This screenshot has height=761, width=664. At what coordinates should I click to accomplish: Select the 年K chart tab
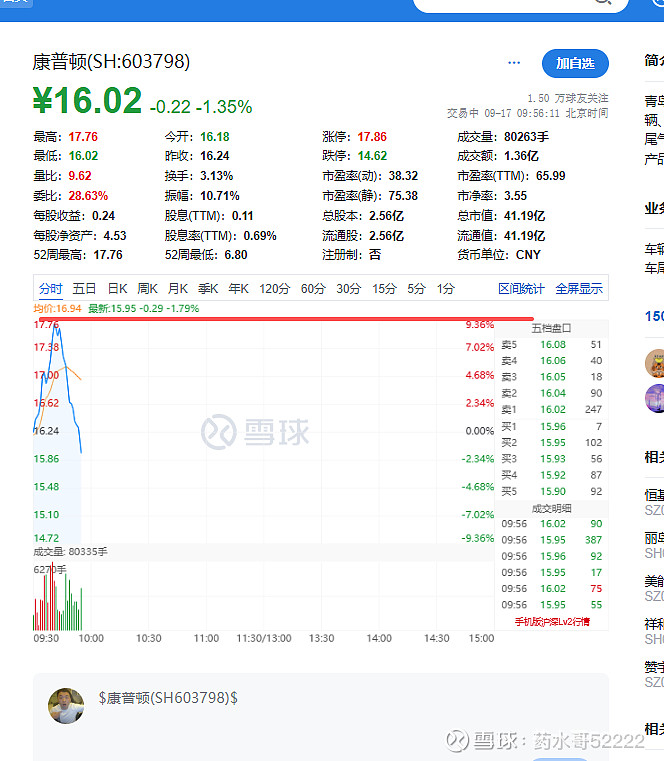pos(238,289)
